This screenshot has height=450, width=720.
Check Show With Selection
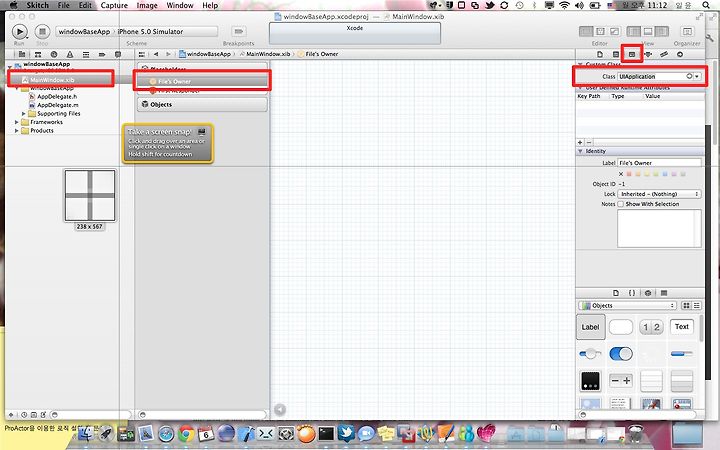[621, 204]
